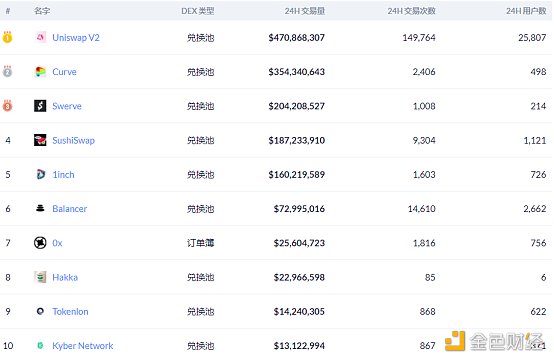This screenshot has width=554, height=362.
Task: Open the Balancer link
Action: tap(70, 209)
